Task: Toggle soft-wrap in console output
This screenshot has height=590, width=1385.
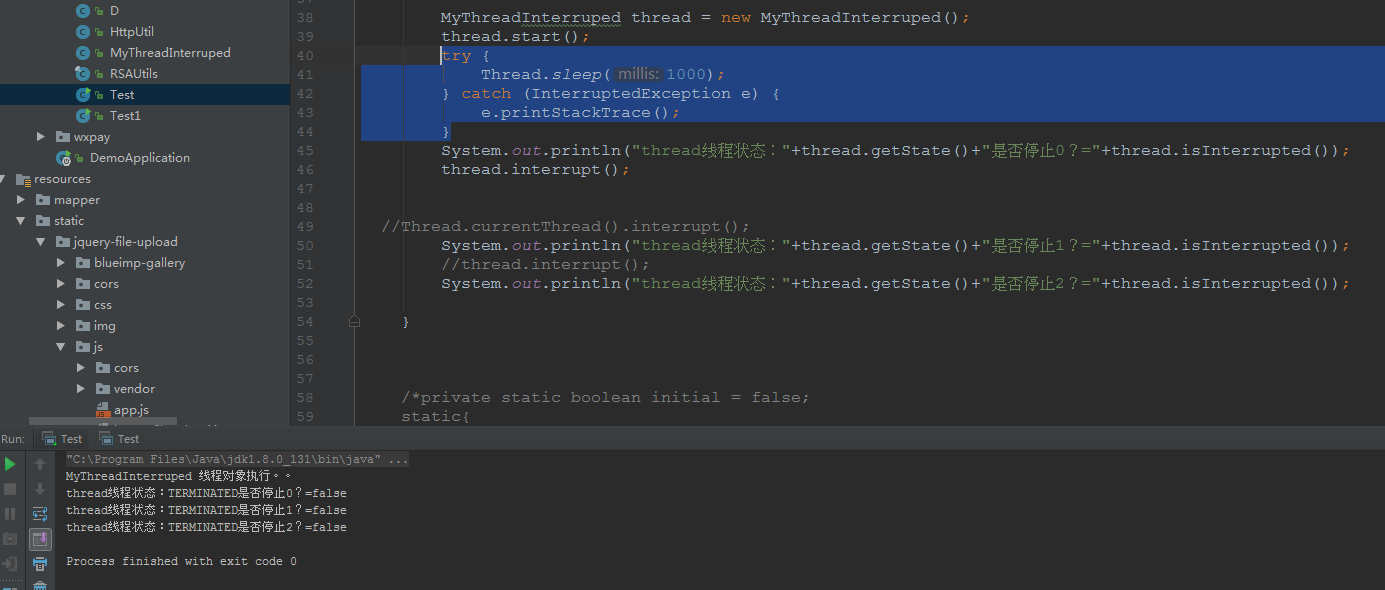Action: [x=39, y=513]
